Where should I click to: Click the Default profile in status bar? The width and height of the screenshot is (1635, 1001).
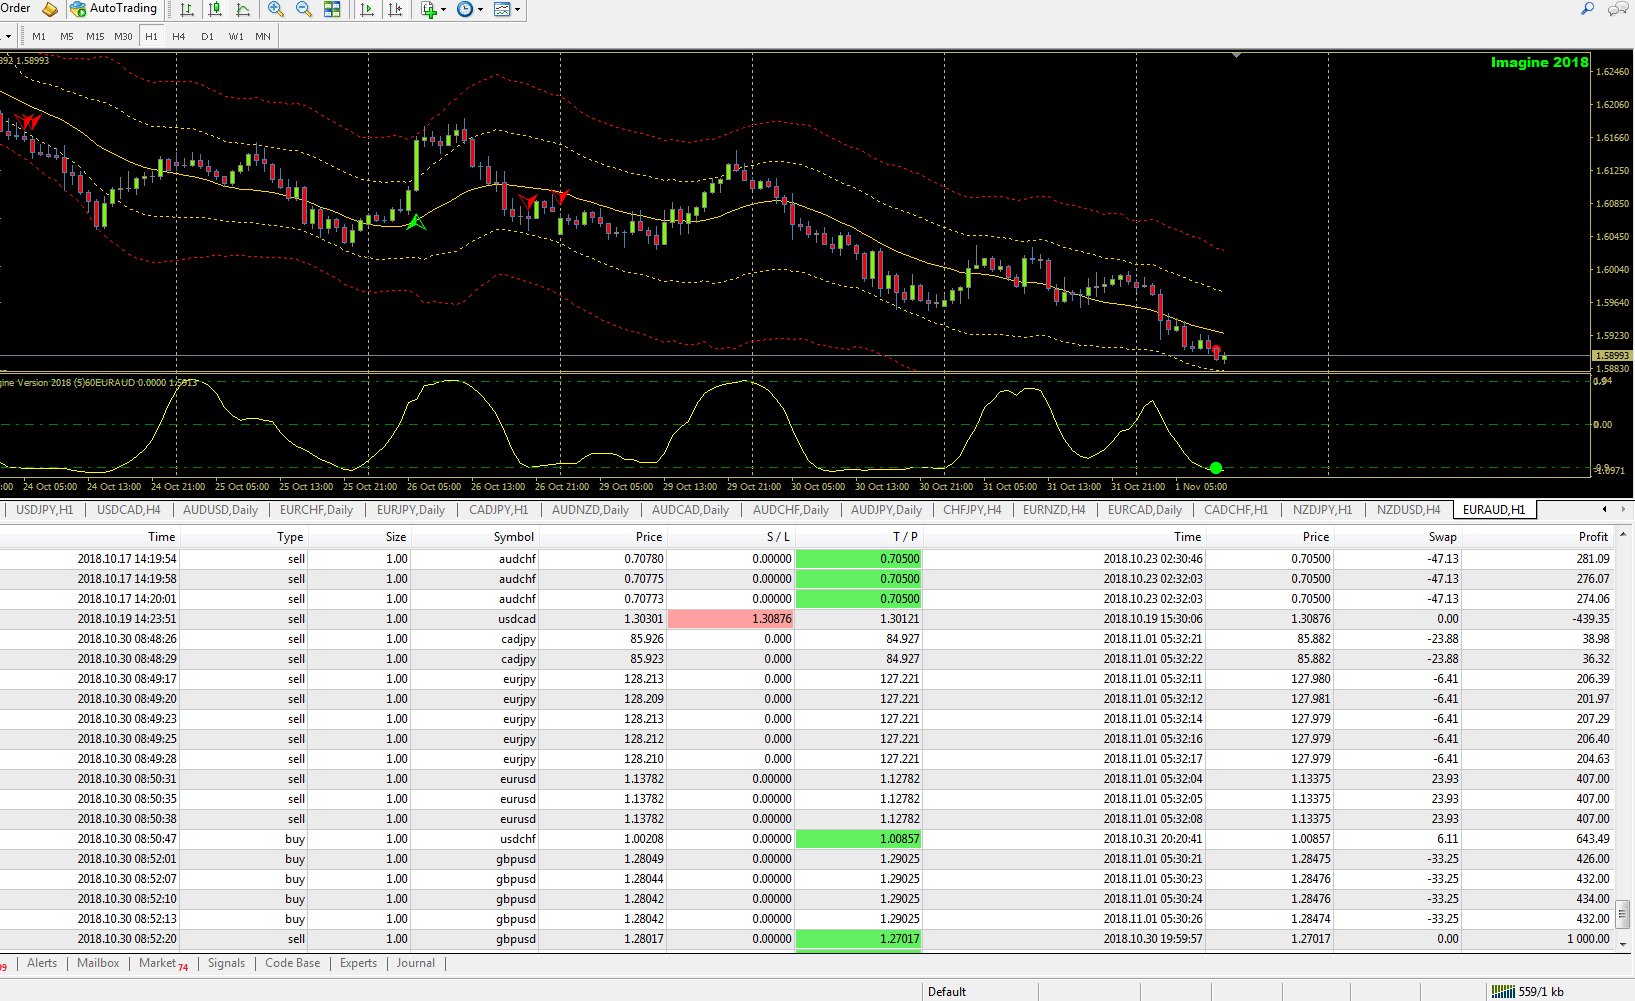947,992
